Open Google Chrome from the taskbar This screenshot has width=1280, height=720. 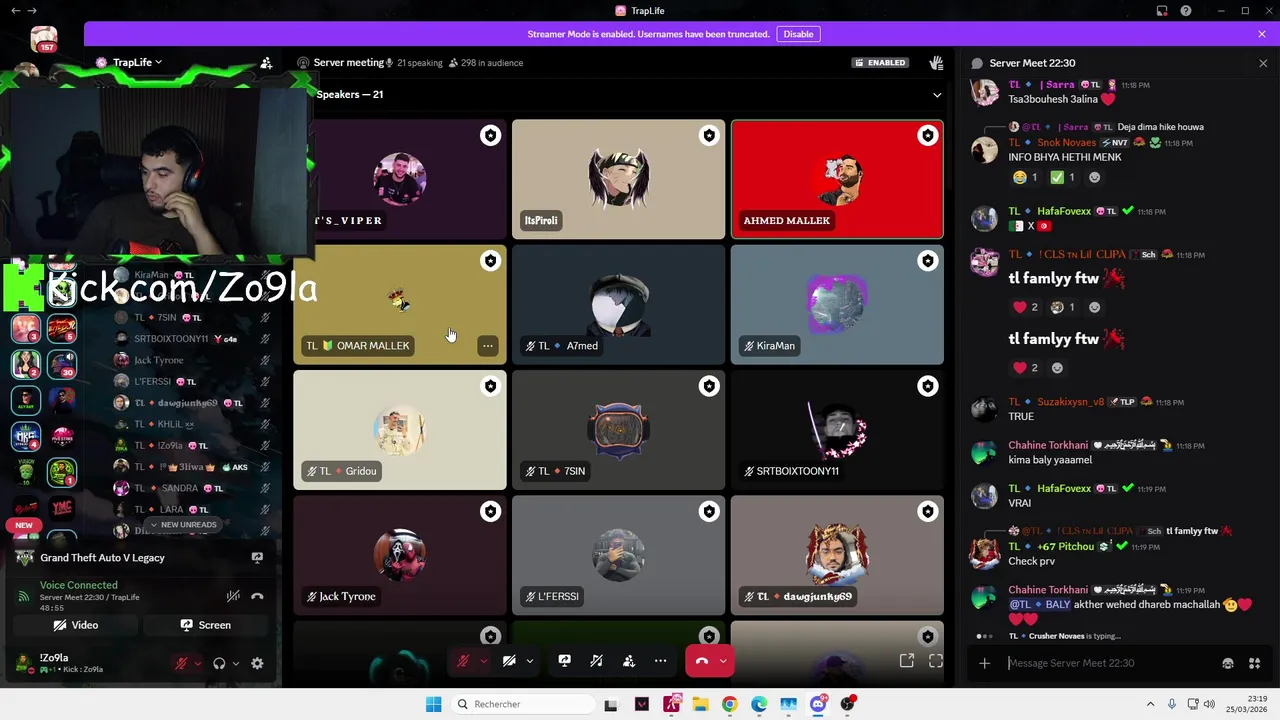click(729, 704)
